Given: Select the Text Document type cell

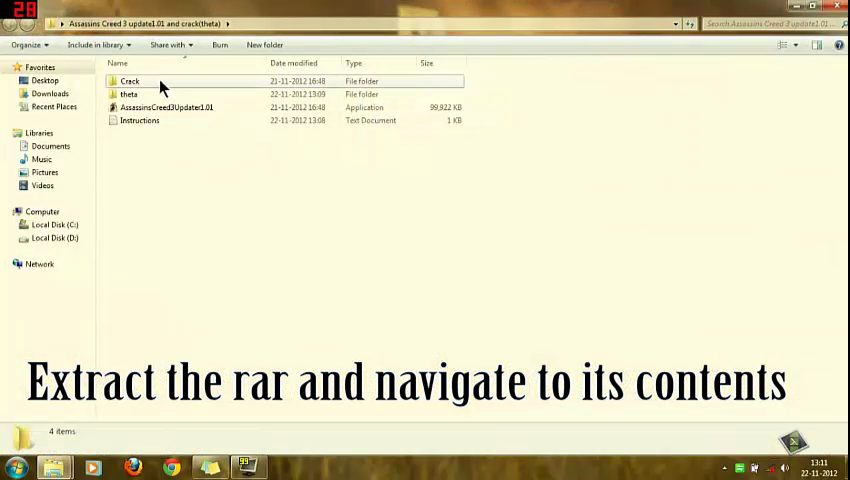Looking at the screenshot, I should tap(371, 120).
